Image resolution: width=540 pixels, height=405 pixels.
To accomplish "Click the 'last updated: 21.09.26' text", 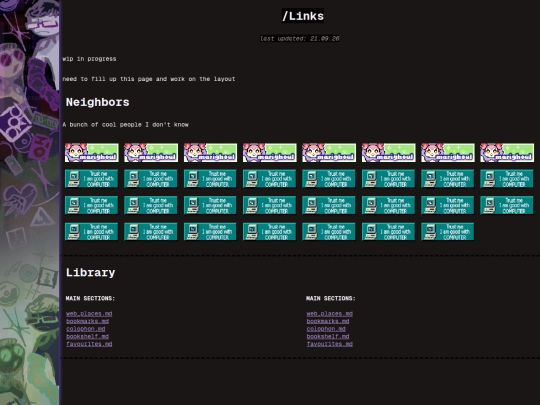I will pyautogui.click(x=300, y=39).
